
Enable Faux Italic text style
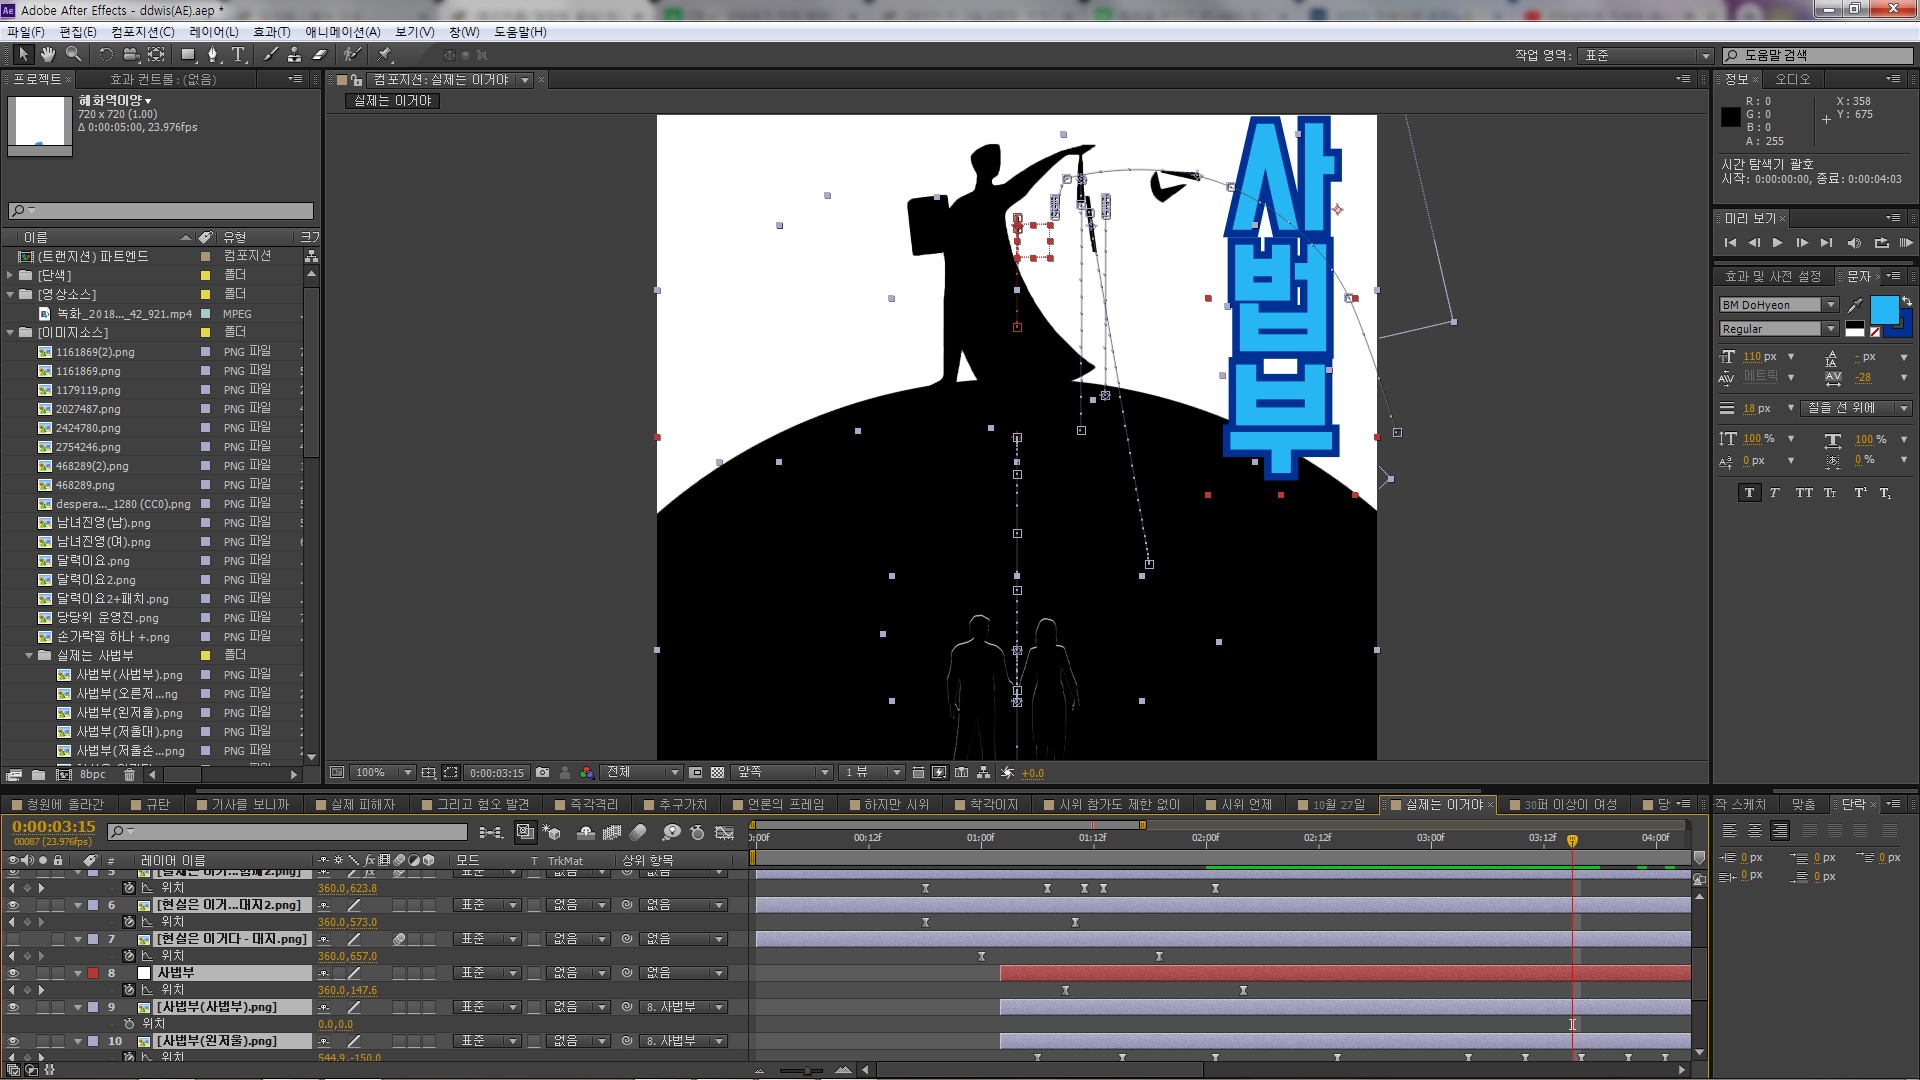[1775, 493]
